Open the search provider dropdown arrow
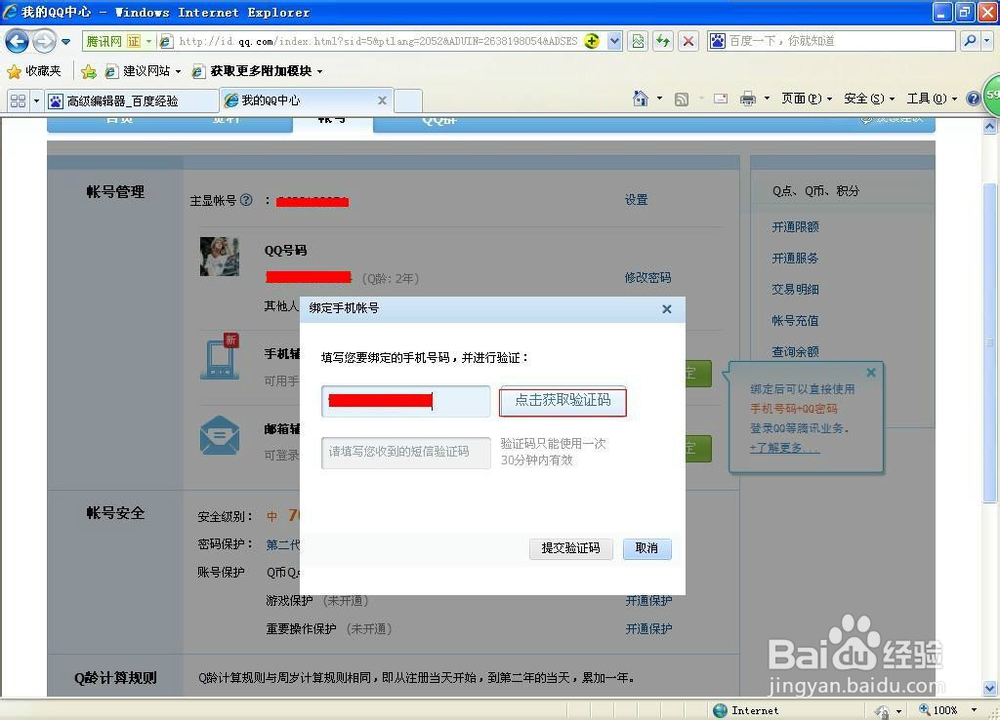 coord(987,41)
